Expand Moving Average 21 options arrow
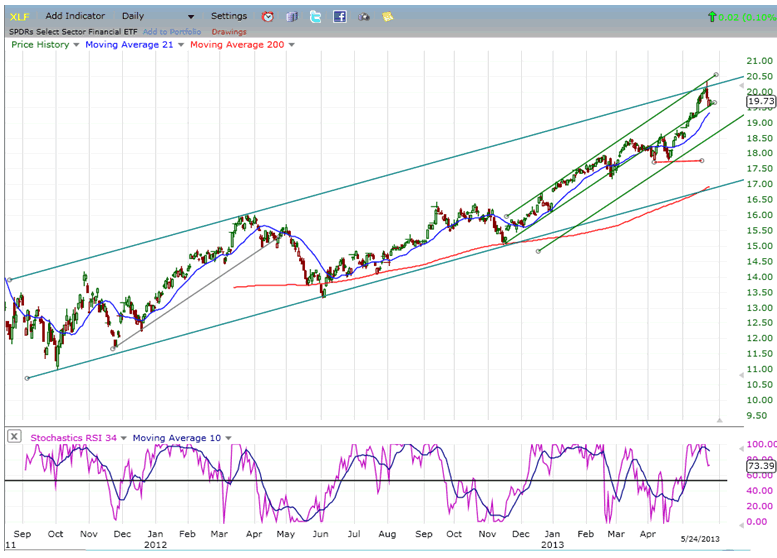777x558 pixels. click(181, 45)
